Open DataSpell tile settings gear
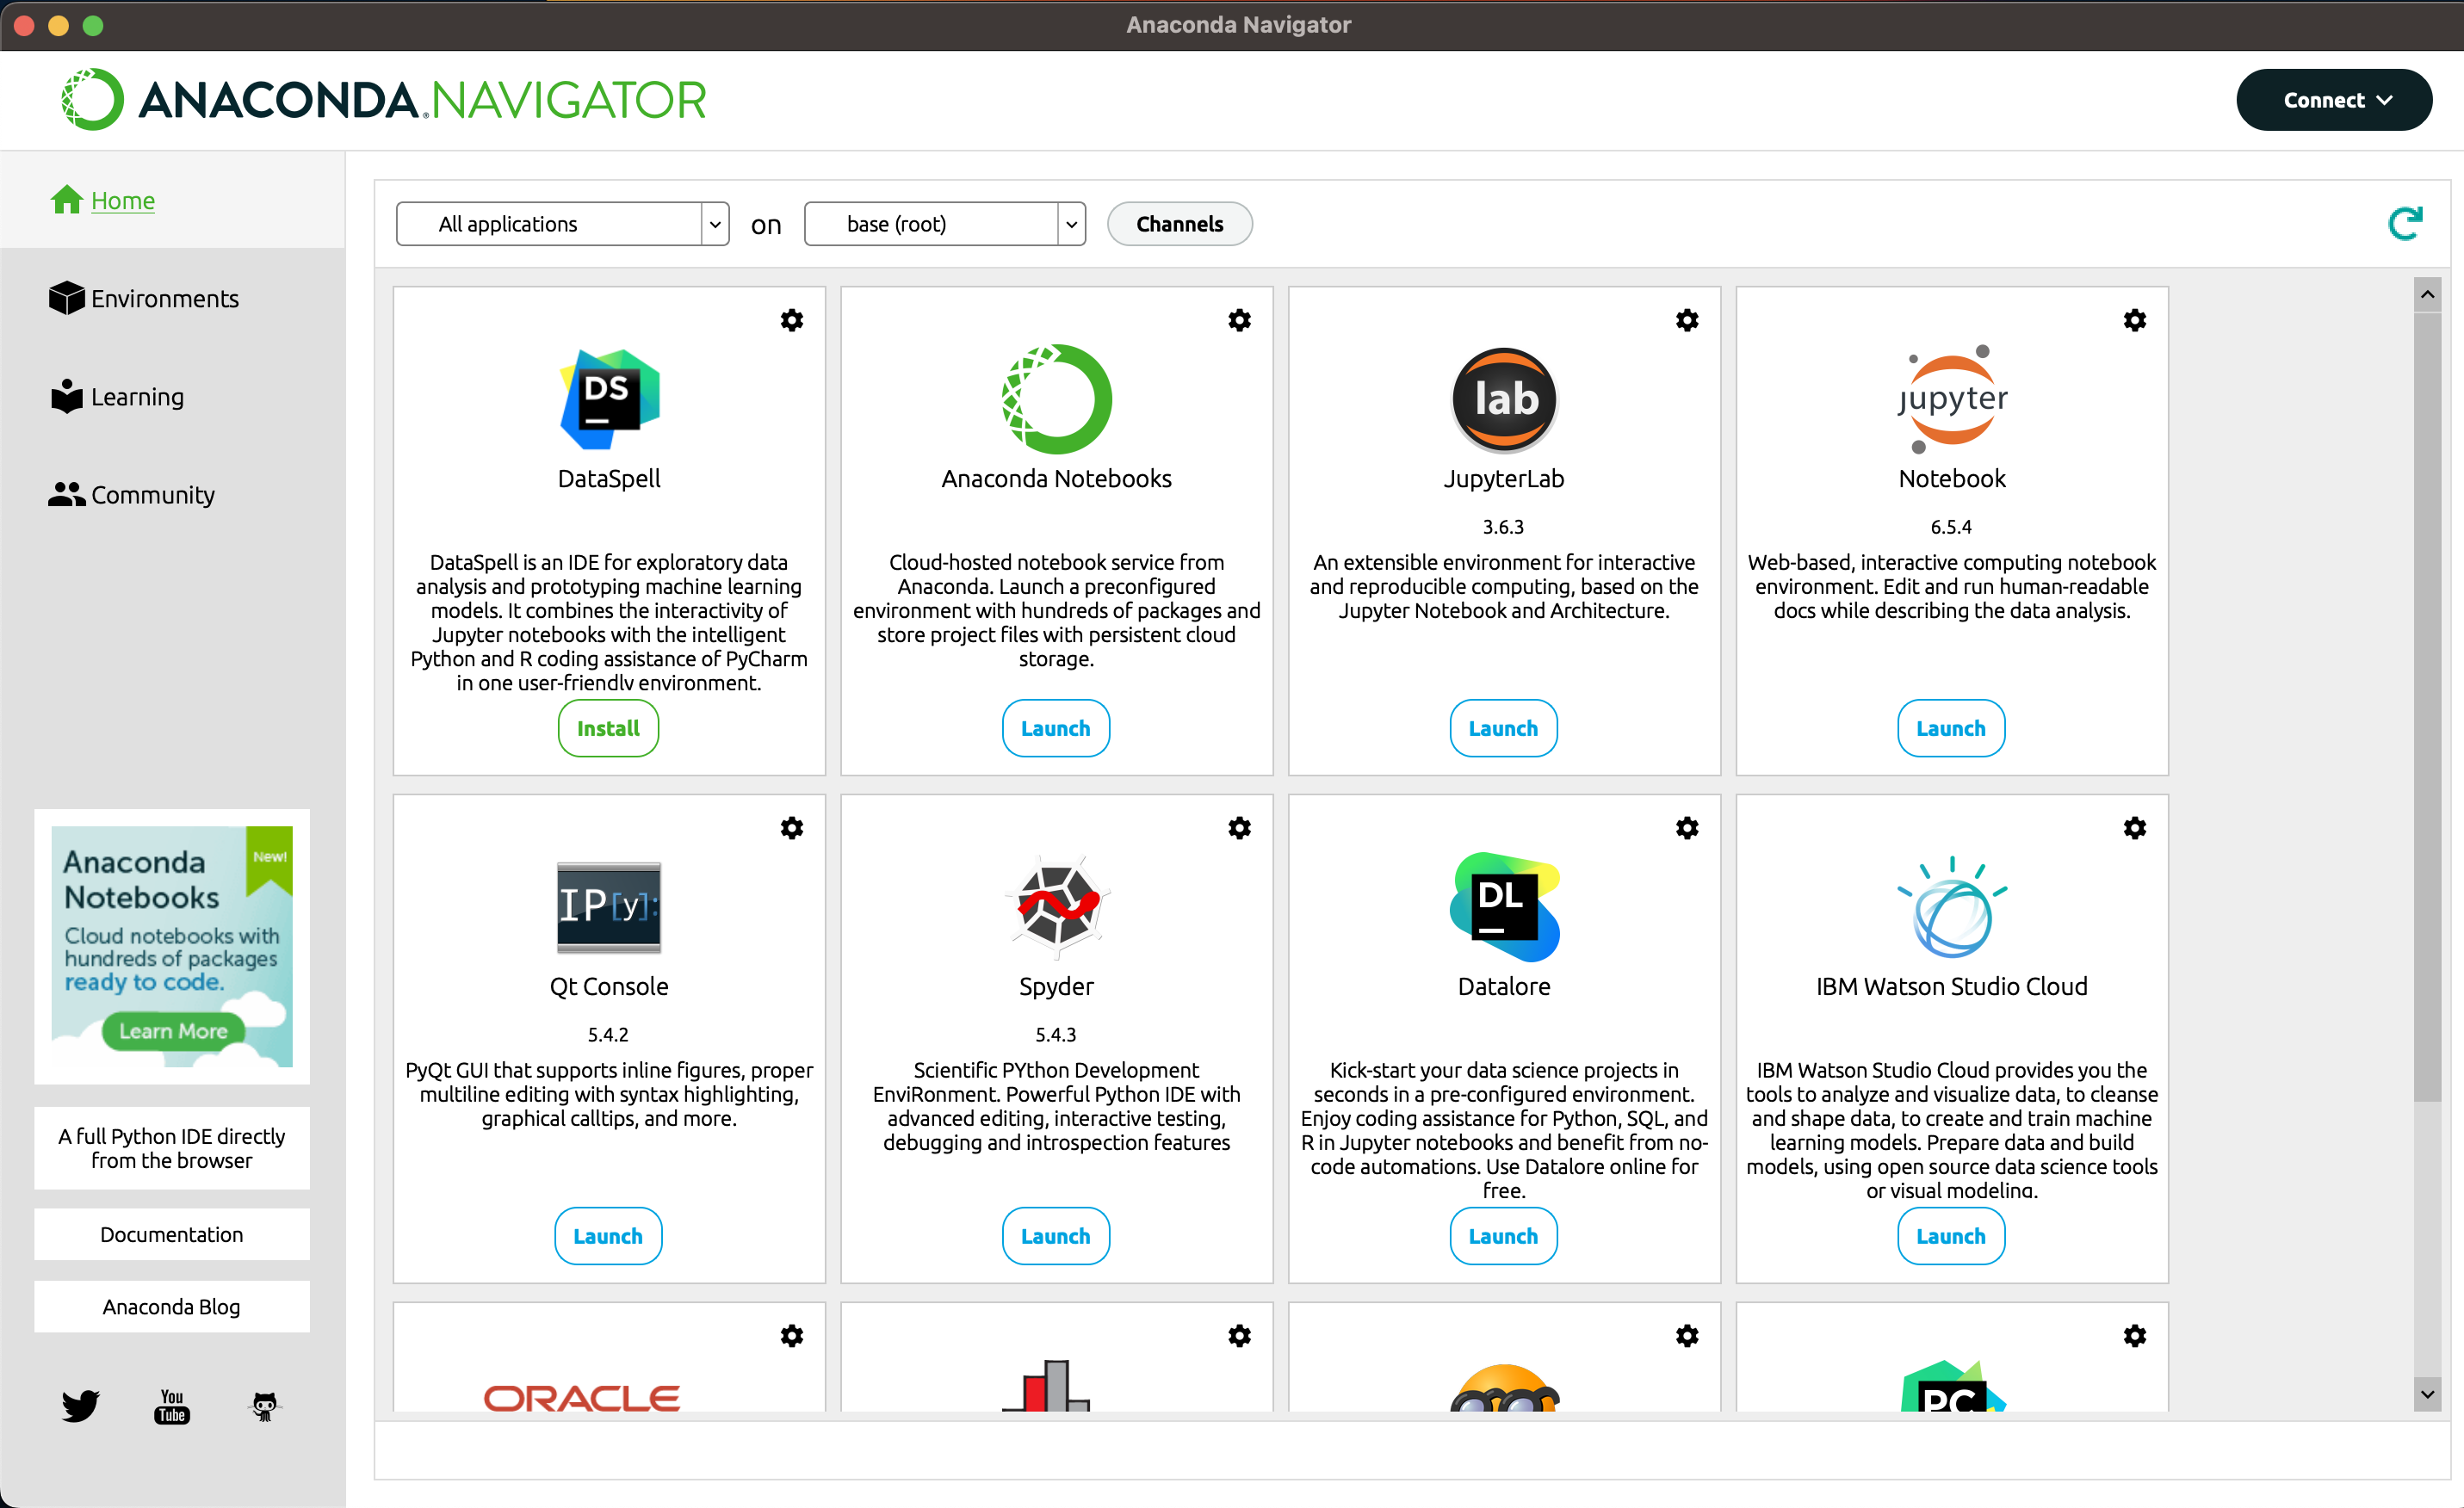 (791, 320)
